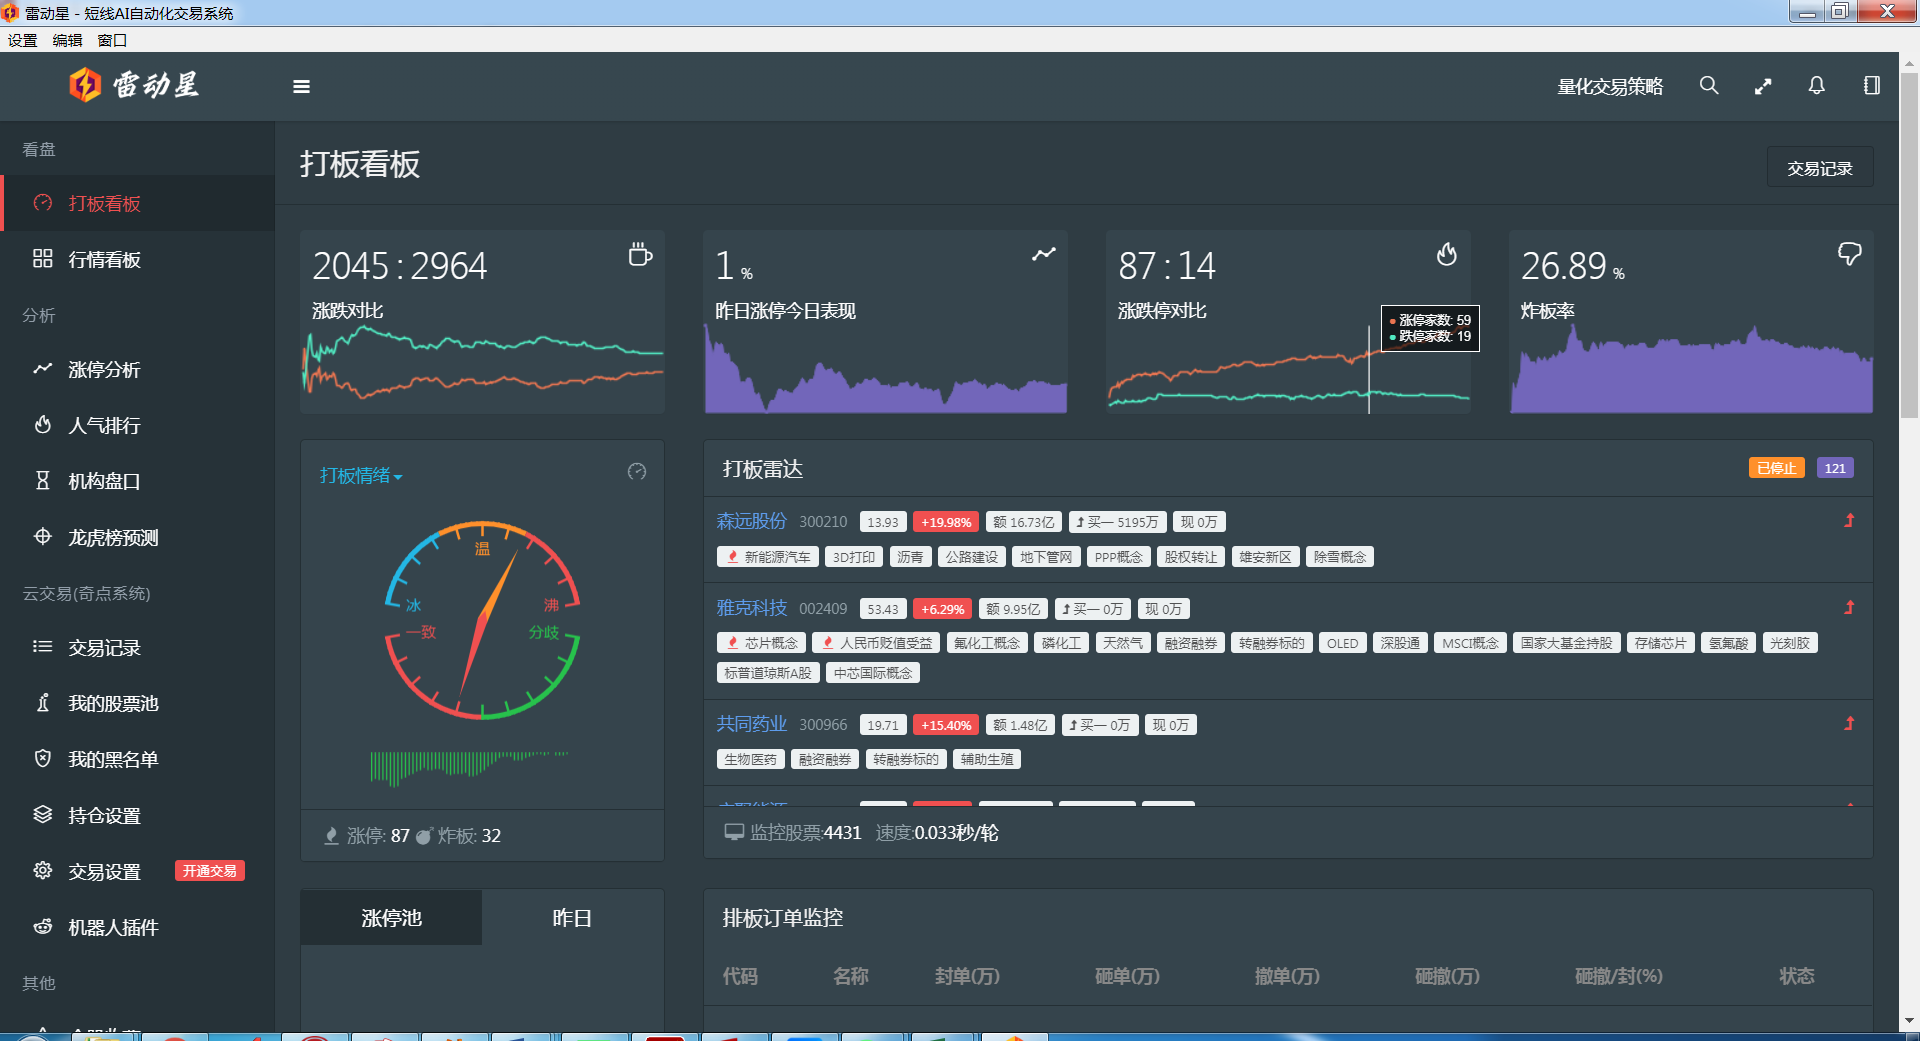Open 我的股票池
Image resolution: width=1920 pixels, height=1041 pixels.
[137, 703]
